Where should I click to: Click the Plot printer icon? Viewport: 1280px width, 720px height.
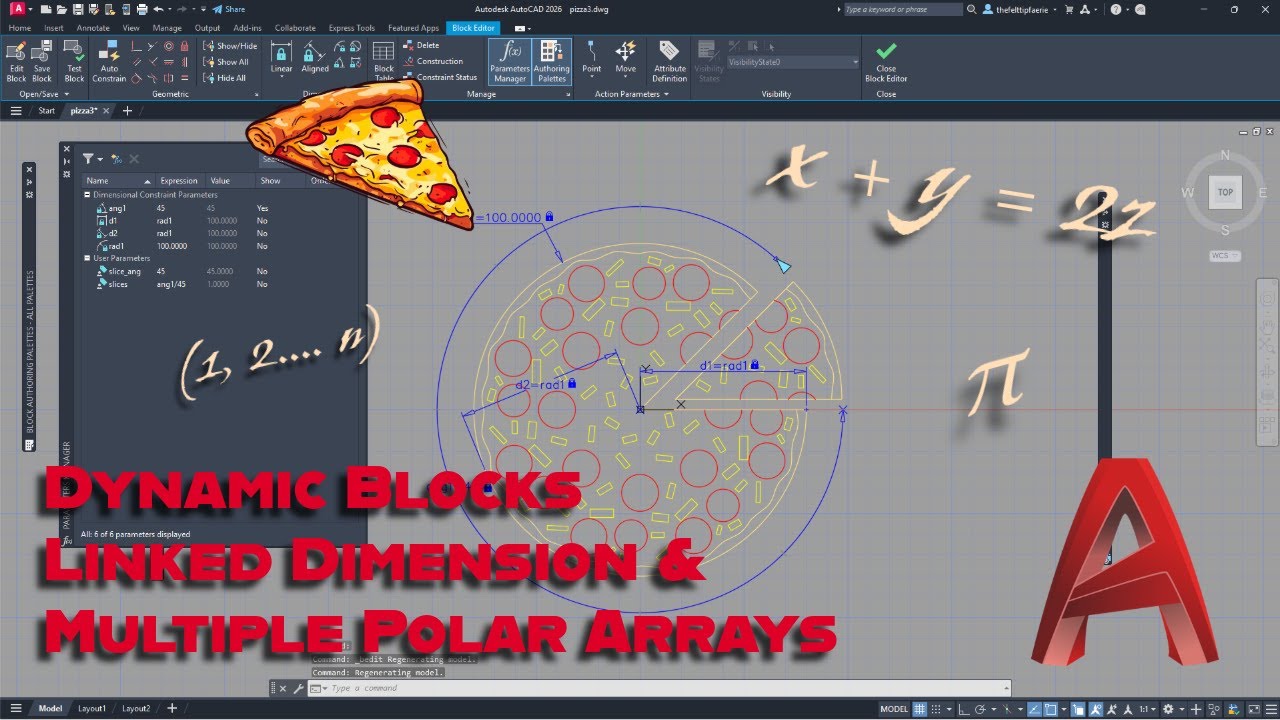click(x=142, y=9)
